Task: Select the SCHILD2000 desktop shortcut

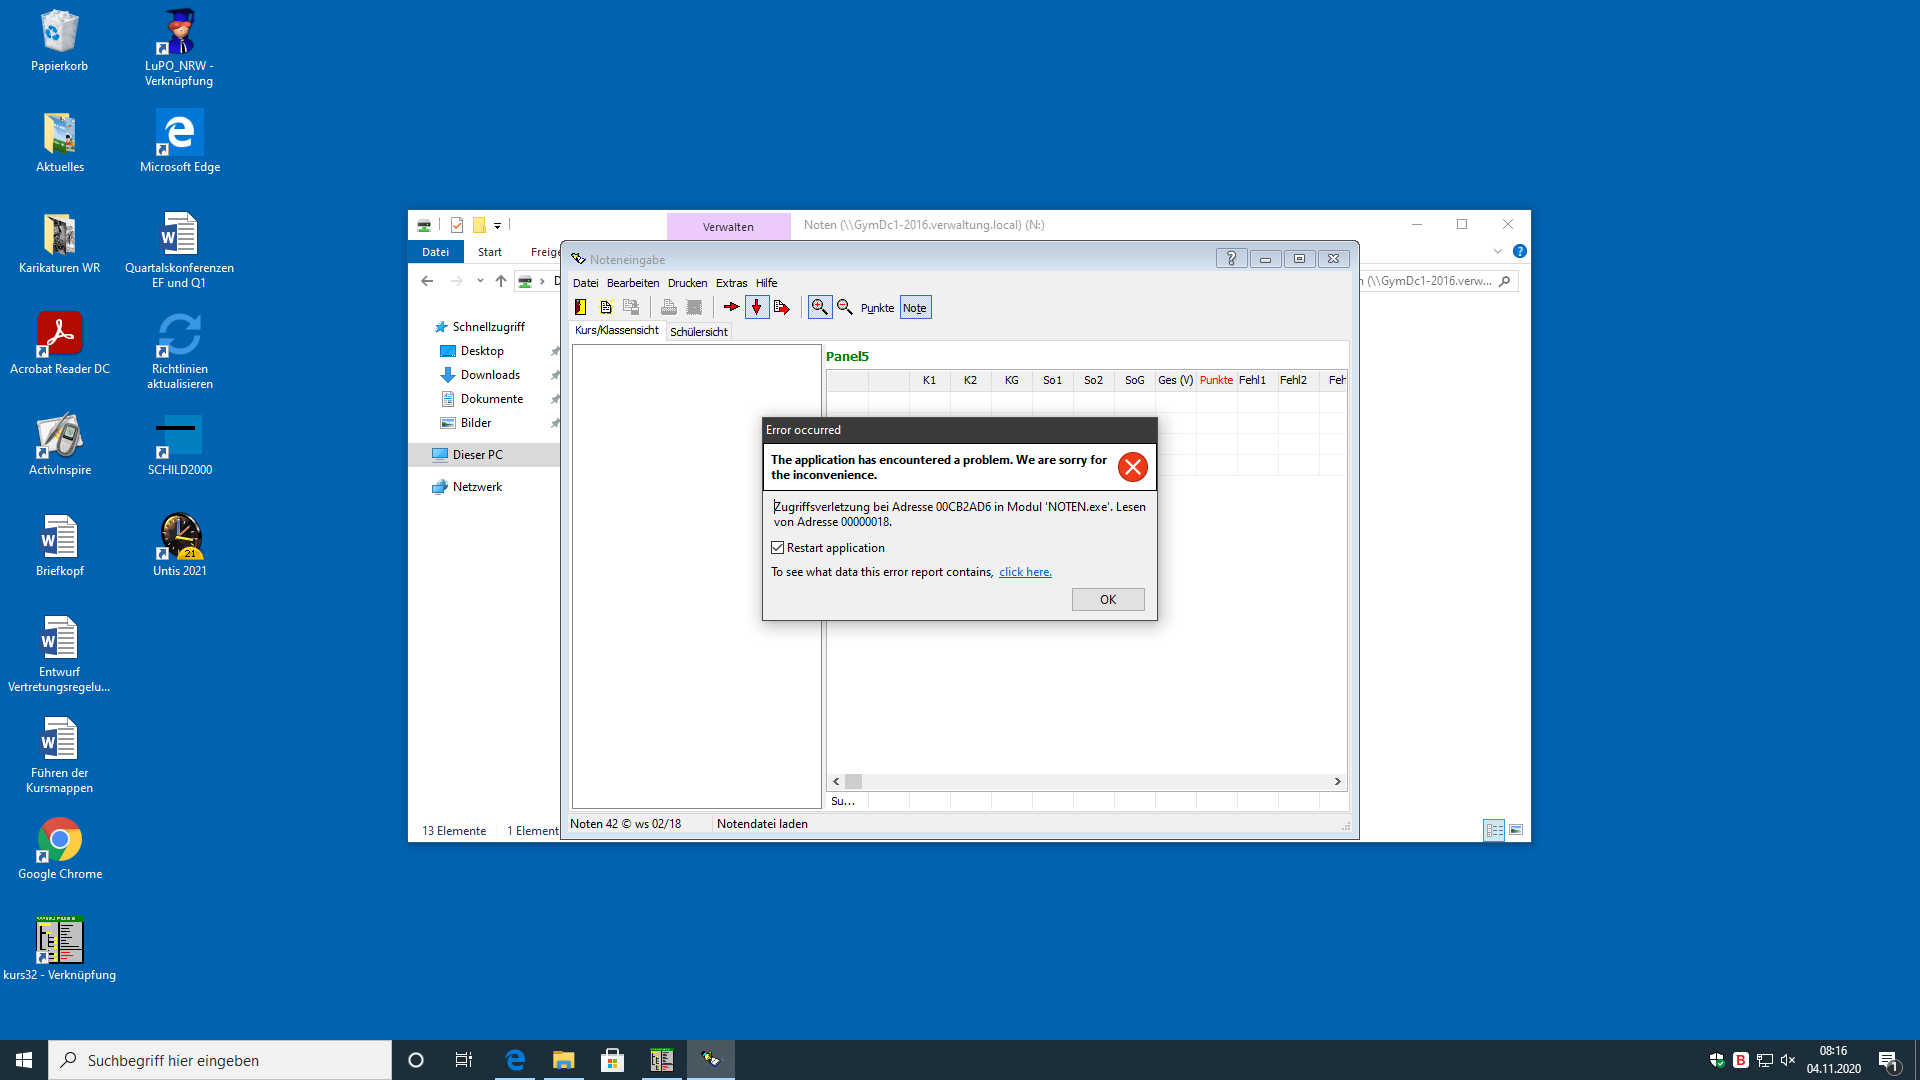Action: point(180,446)
